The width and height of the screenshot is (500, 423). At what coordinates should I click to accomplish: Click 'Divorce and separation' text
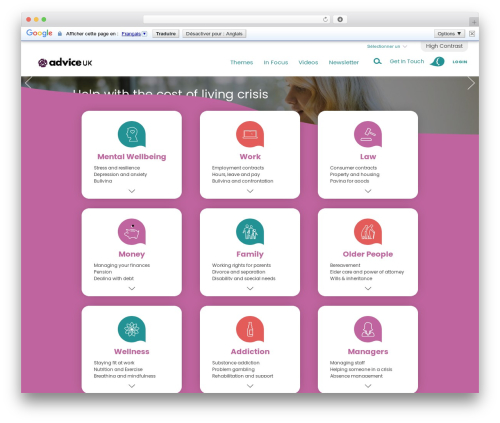(x=239, y=272)
